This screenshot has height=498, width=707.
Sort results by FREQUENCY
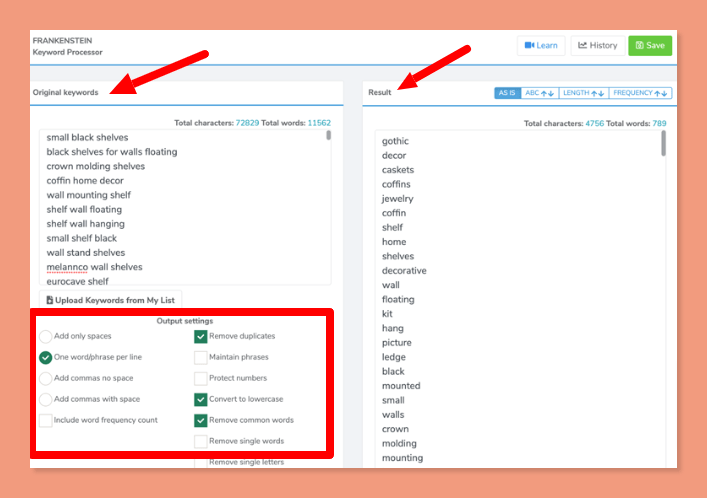[x=640, y=93]
